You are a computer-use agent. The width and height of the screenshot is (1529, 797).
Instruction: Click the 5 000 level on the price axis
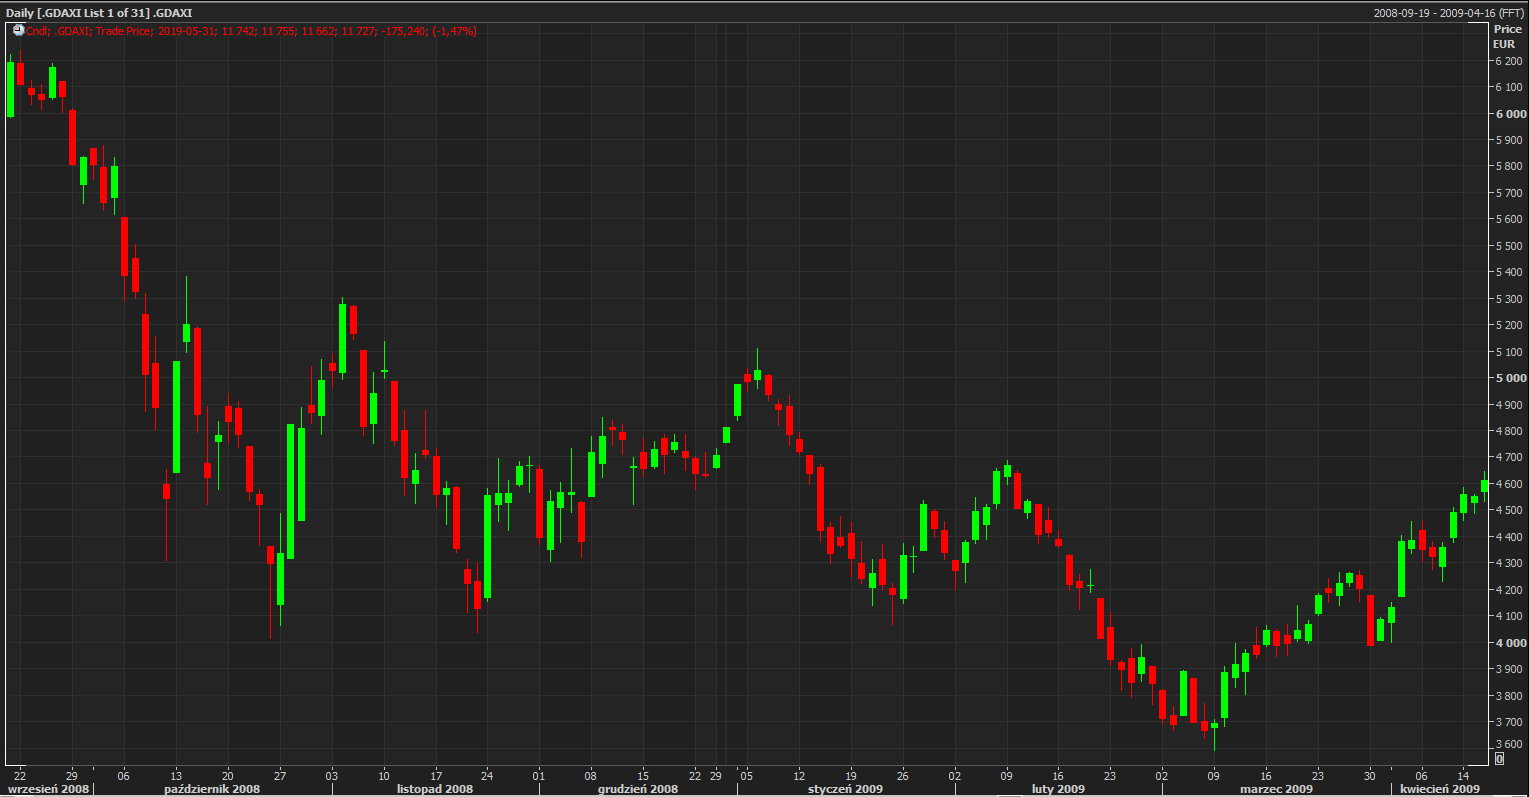pyautogui.click(x=1509, y=378)
